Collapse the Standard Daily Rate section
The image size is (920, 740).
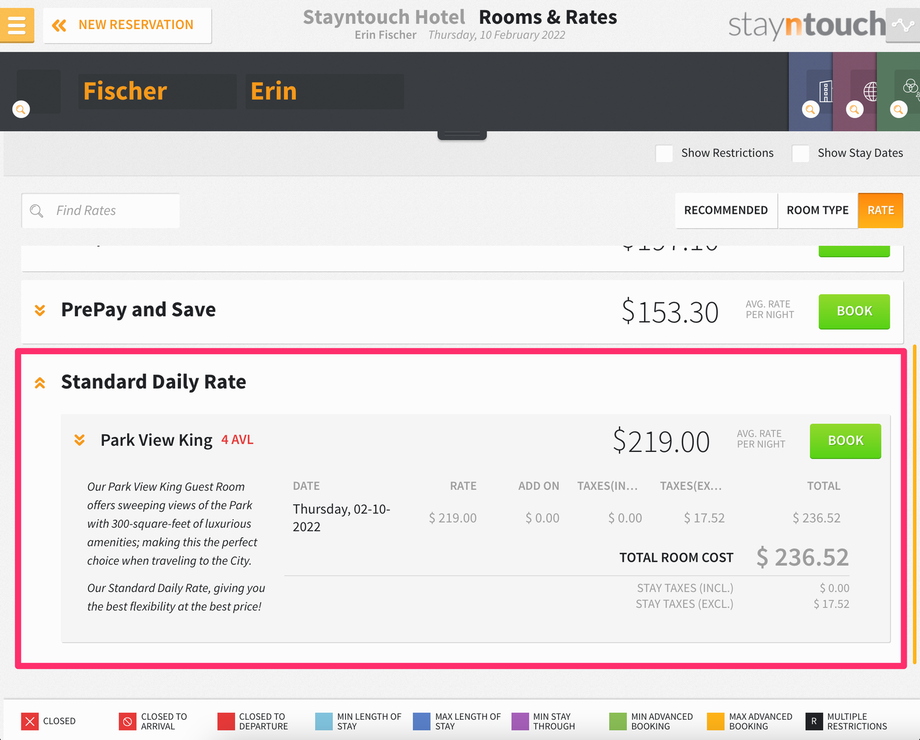[x=40, y=383]
